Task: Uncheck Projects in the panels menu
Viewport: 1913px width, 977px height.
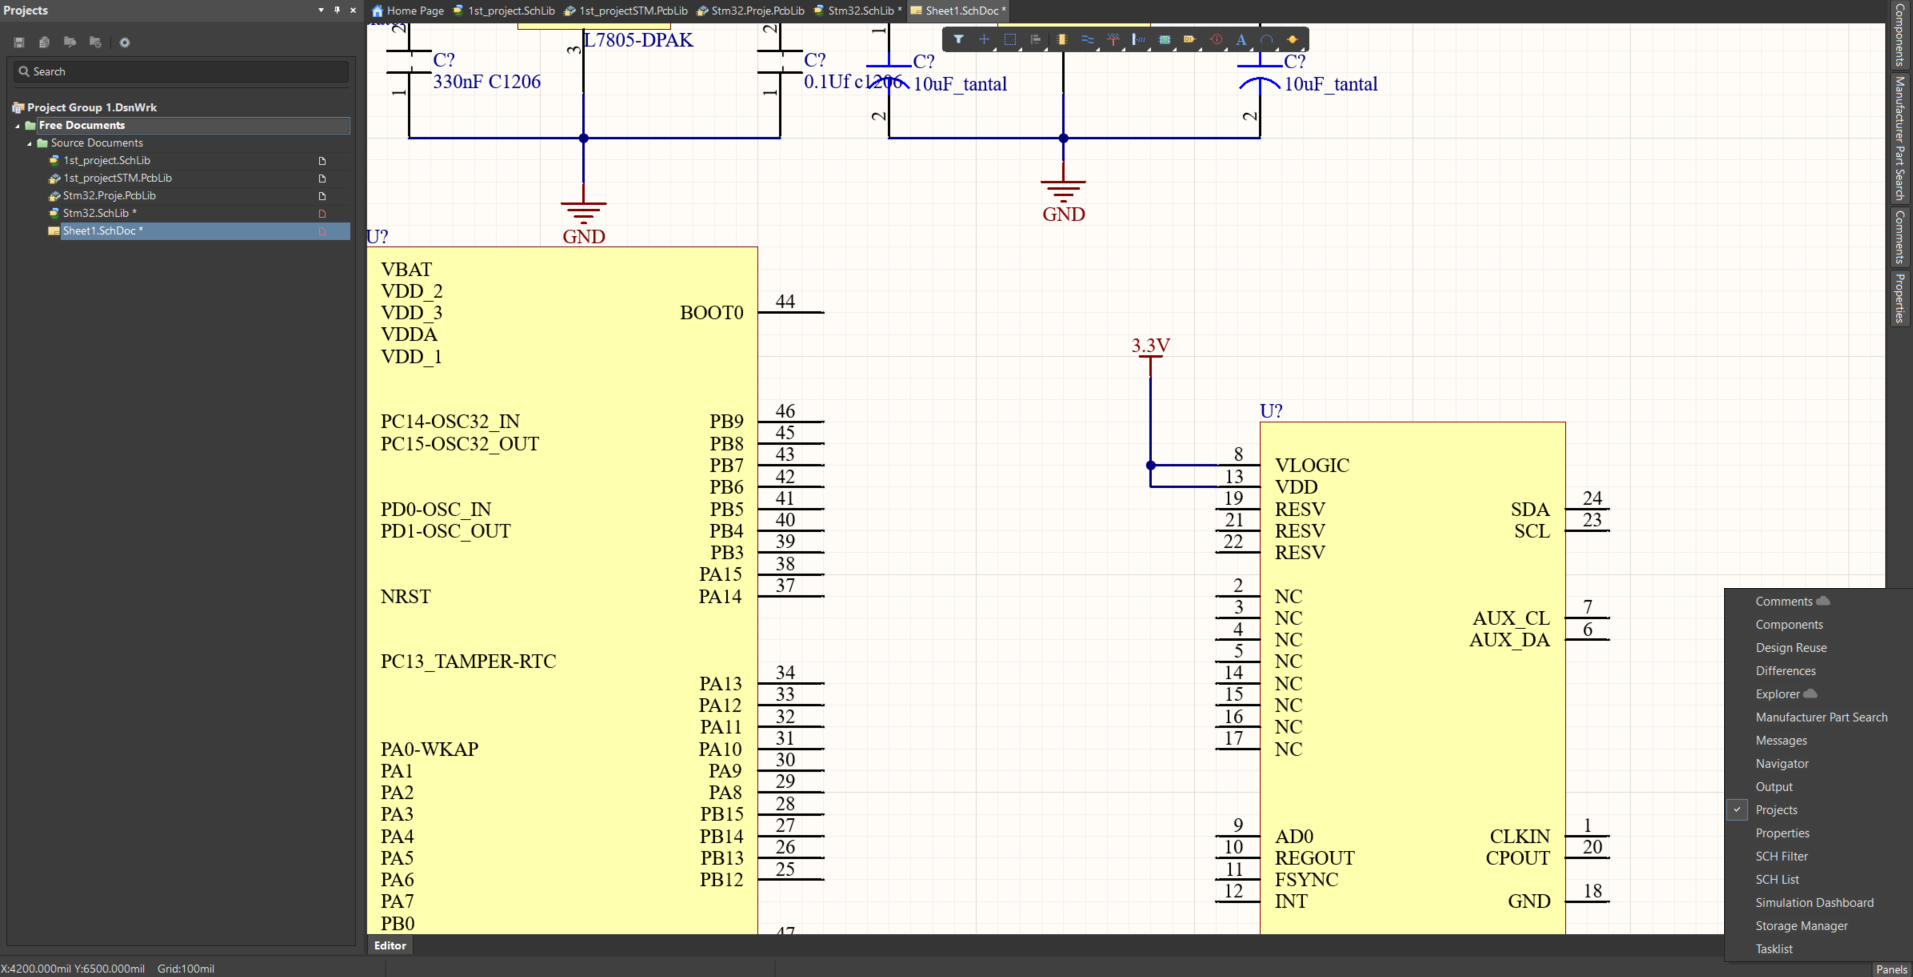Action: (1775, 810)
